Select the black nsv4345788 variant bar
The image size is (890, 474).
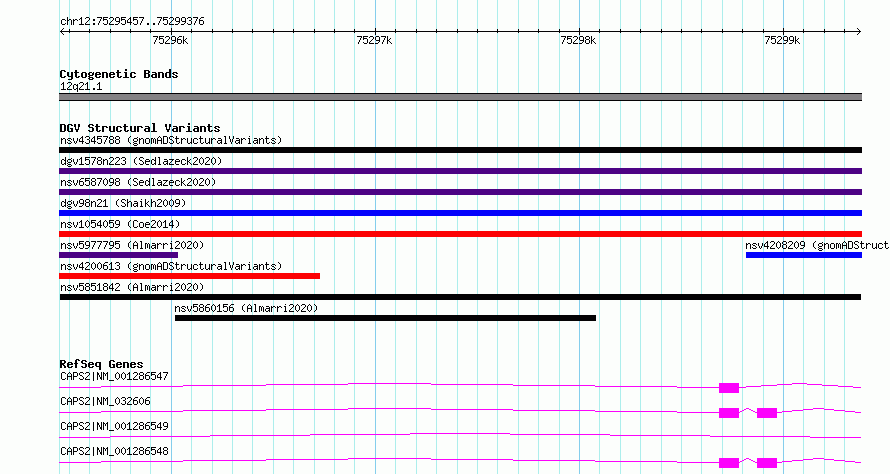[x=460, y=150]
